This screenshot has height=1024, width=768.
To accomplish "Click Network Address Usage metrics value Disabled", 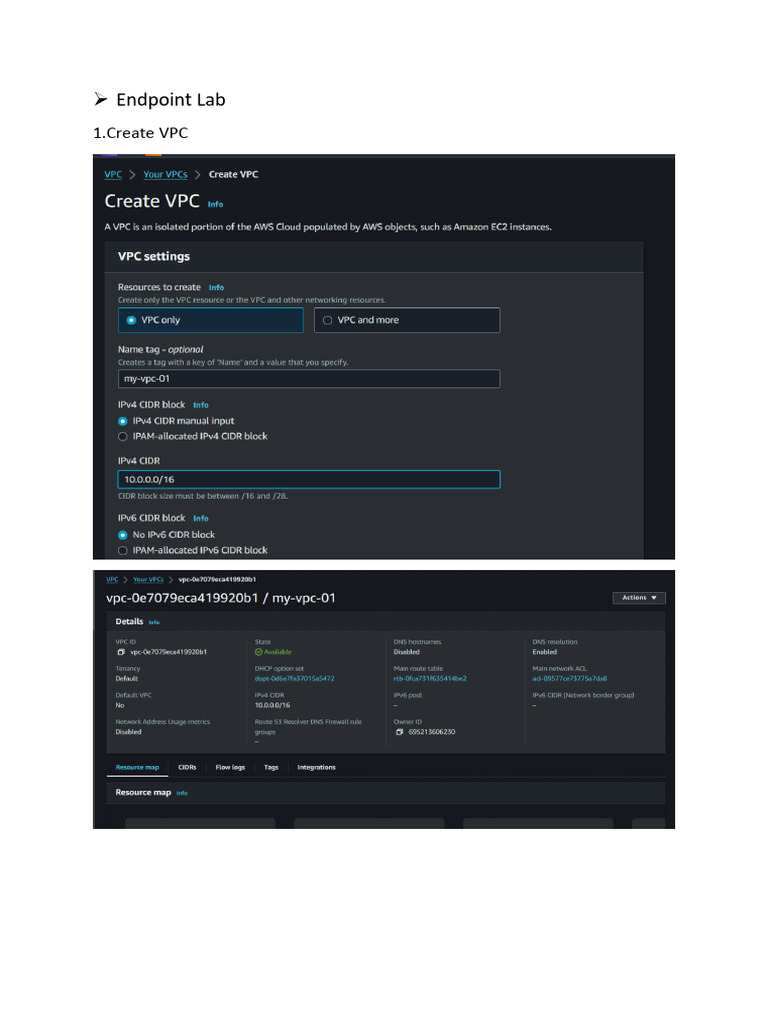I will 129,732.
